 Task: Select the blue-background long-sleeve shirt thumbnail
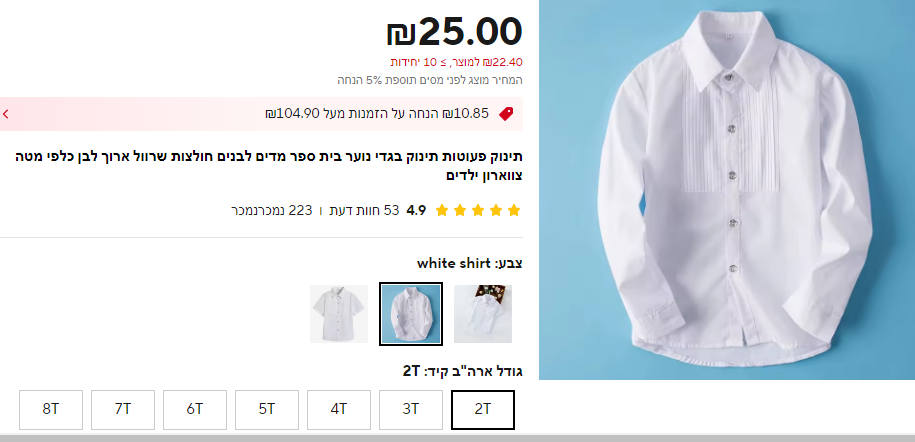tap(411, 314)
